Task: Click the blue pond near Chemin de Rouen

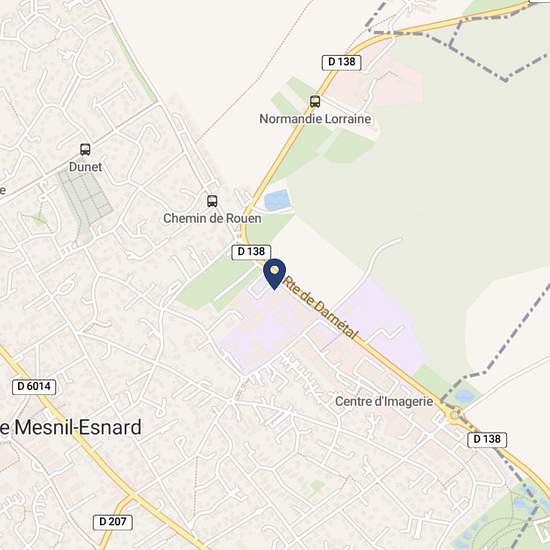Action: click(277, 200)
